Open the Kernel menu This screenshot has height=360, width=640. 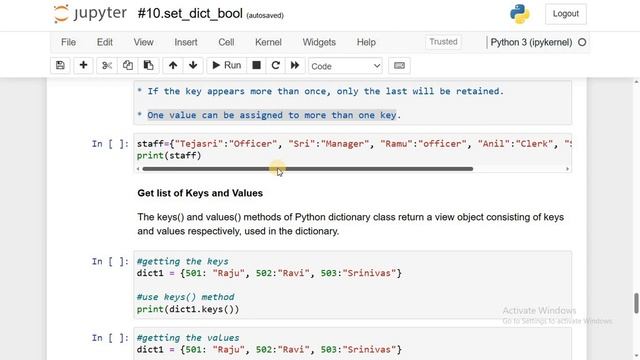(x=268, y=42)
